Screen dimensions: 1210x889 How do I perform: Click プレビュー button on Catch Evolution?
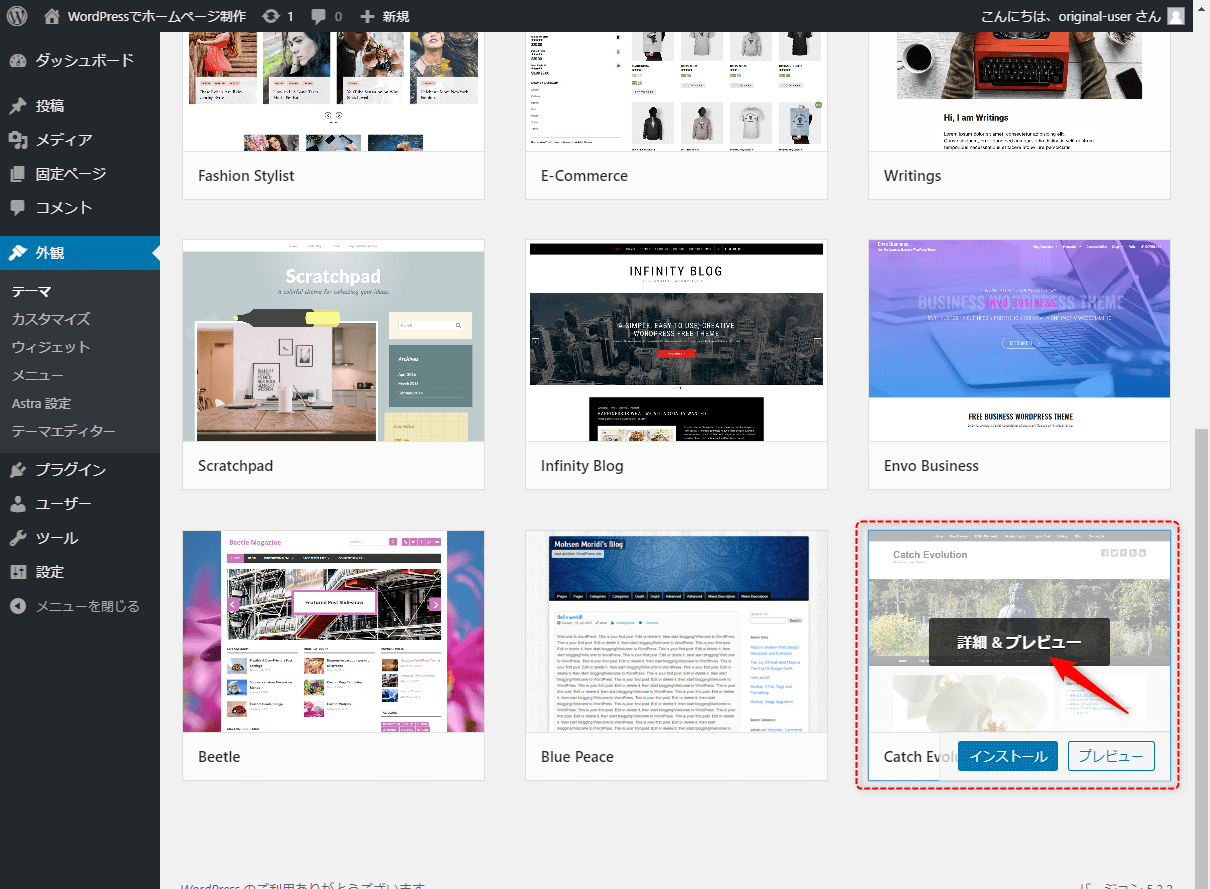1111,756
